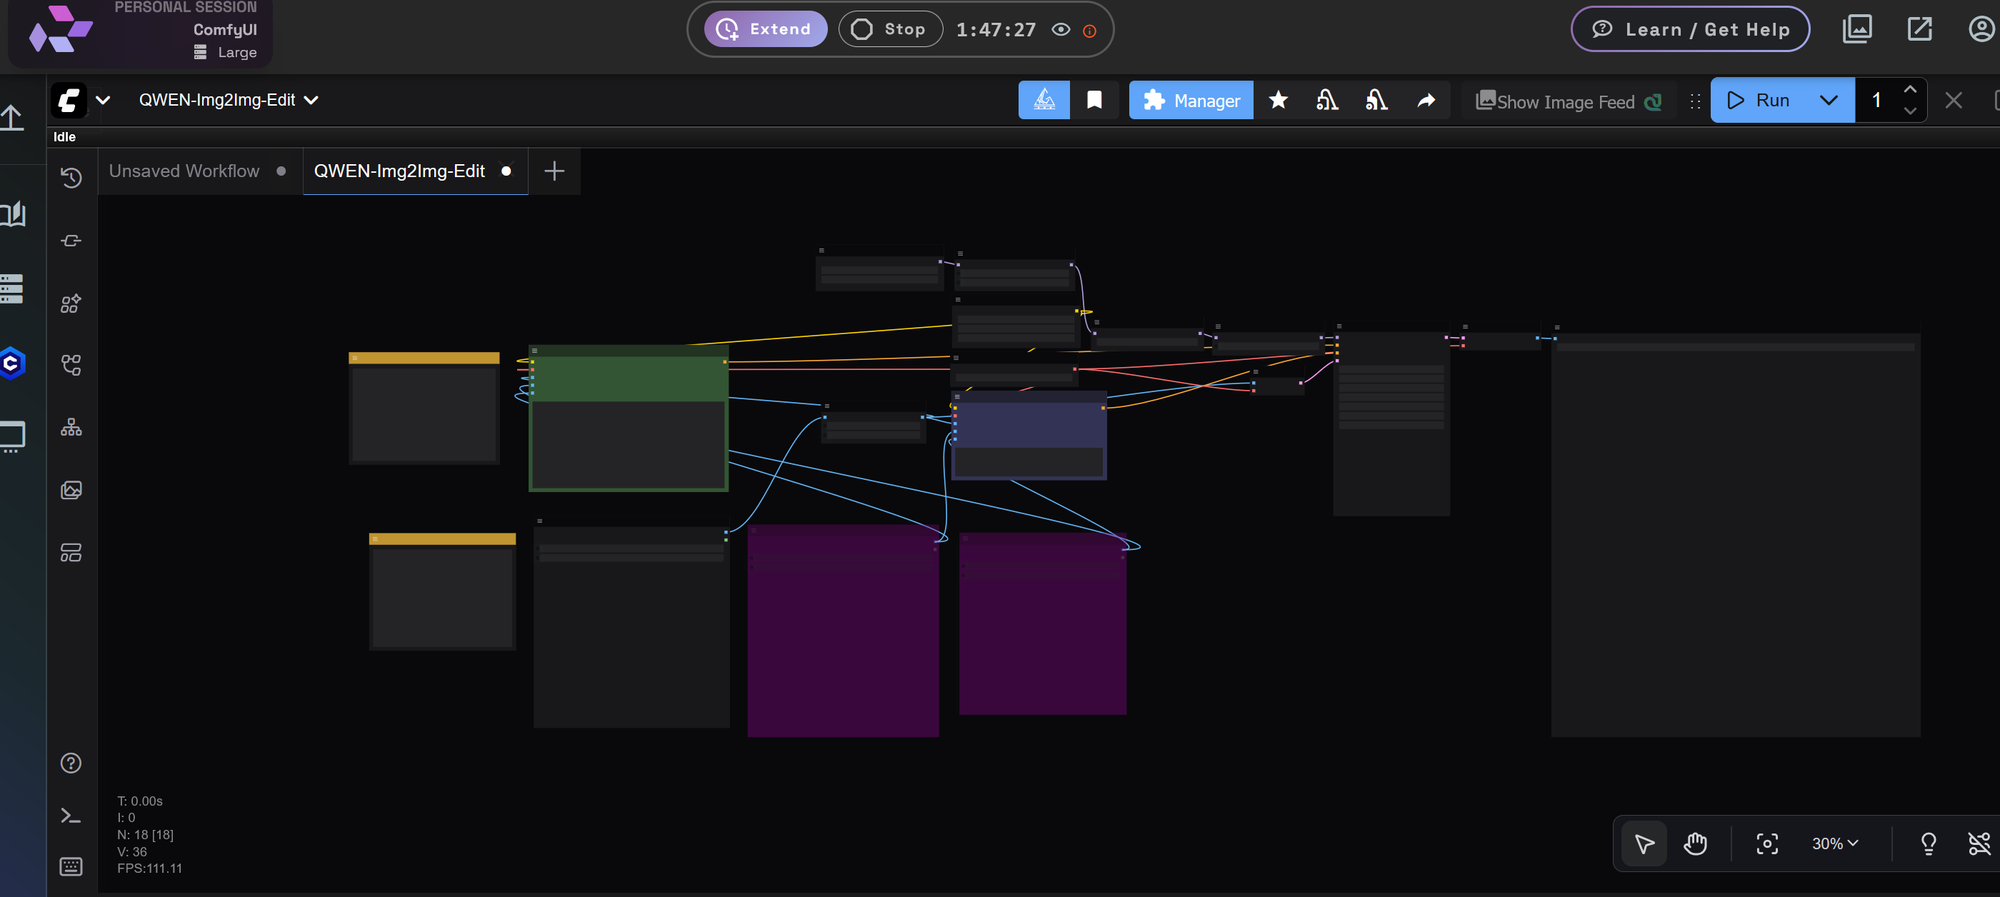Increase the batch count stepper

point(1910,90)
